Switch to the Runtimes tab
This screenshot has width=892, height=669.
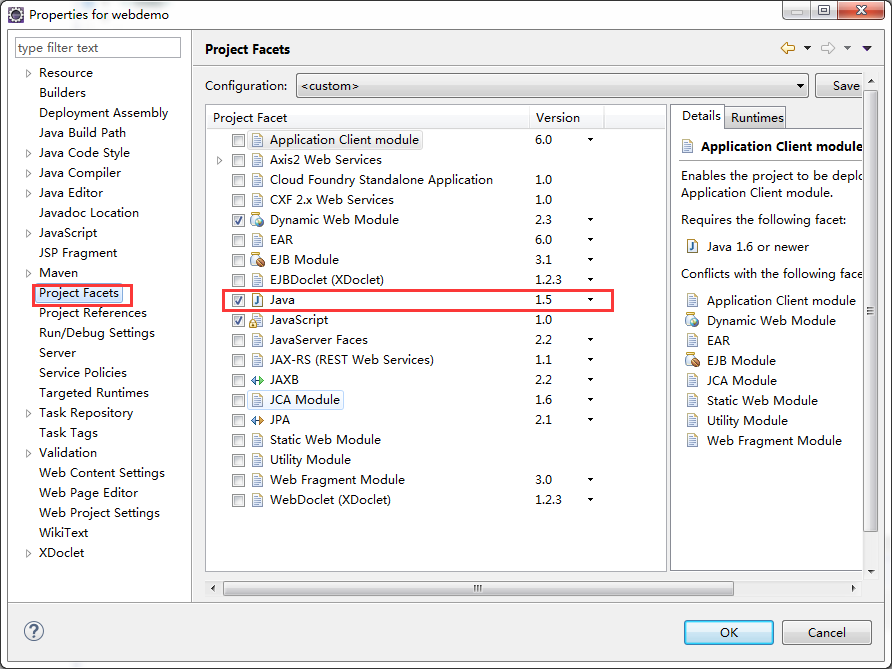point(757,118)
